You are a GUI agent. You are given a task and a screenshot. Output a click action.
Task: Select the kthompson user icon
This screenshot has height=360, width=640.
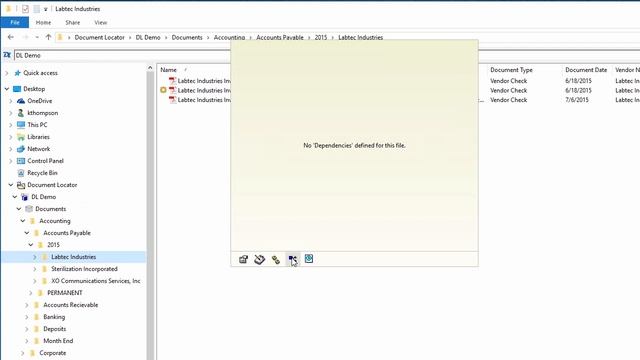tap(21, 113)
